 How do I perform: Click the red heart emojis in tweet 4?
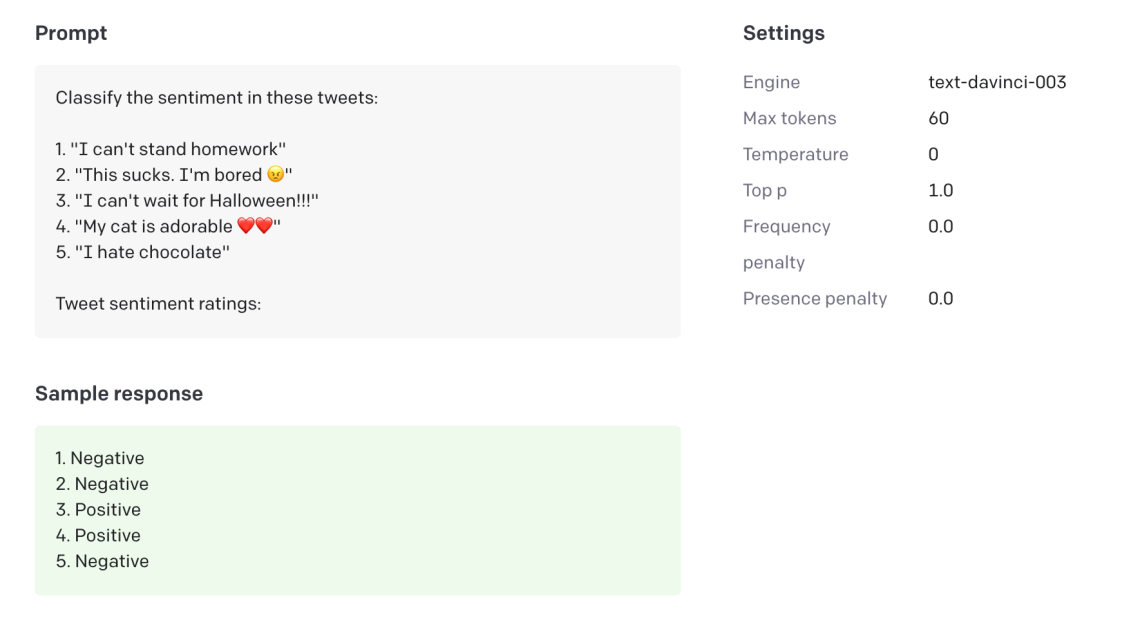(255, 227)
